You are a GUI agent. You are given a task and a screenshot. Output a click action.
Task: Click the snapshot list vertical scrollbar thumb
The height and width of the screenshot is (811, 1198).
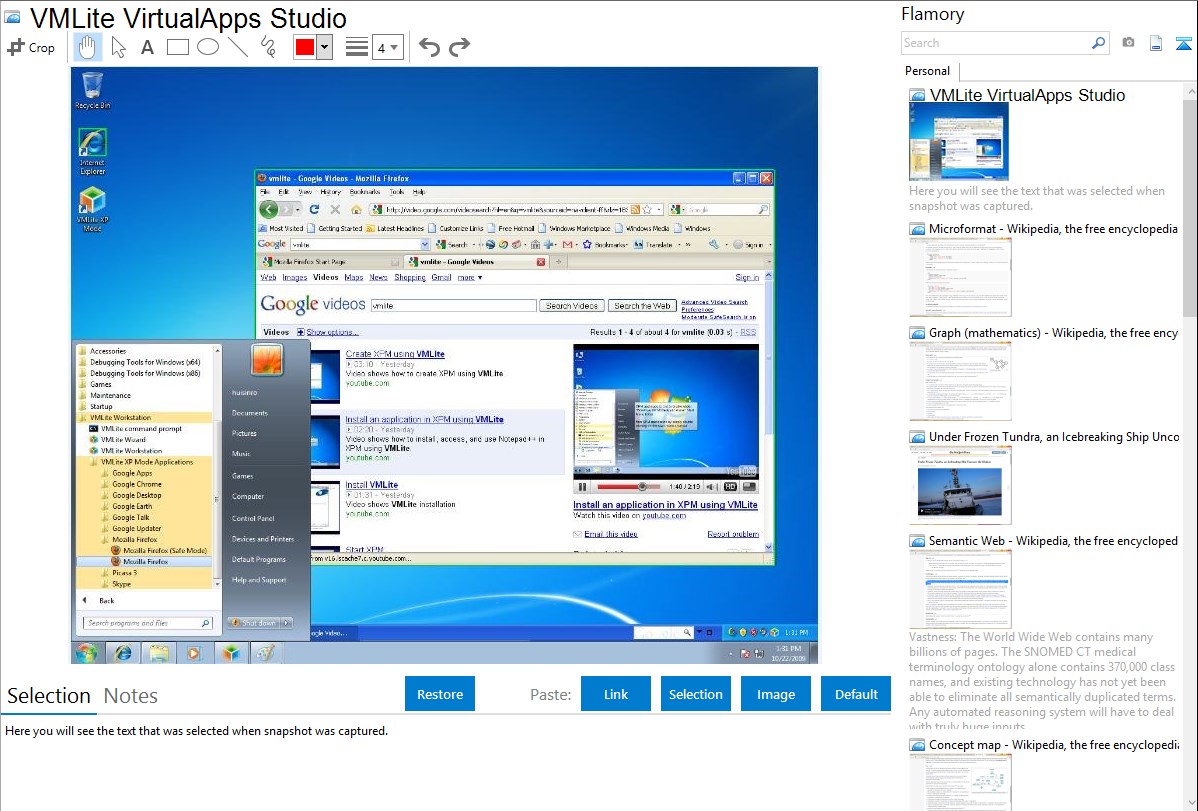(1190, 208)
